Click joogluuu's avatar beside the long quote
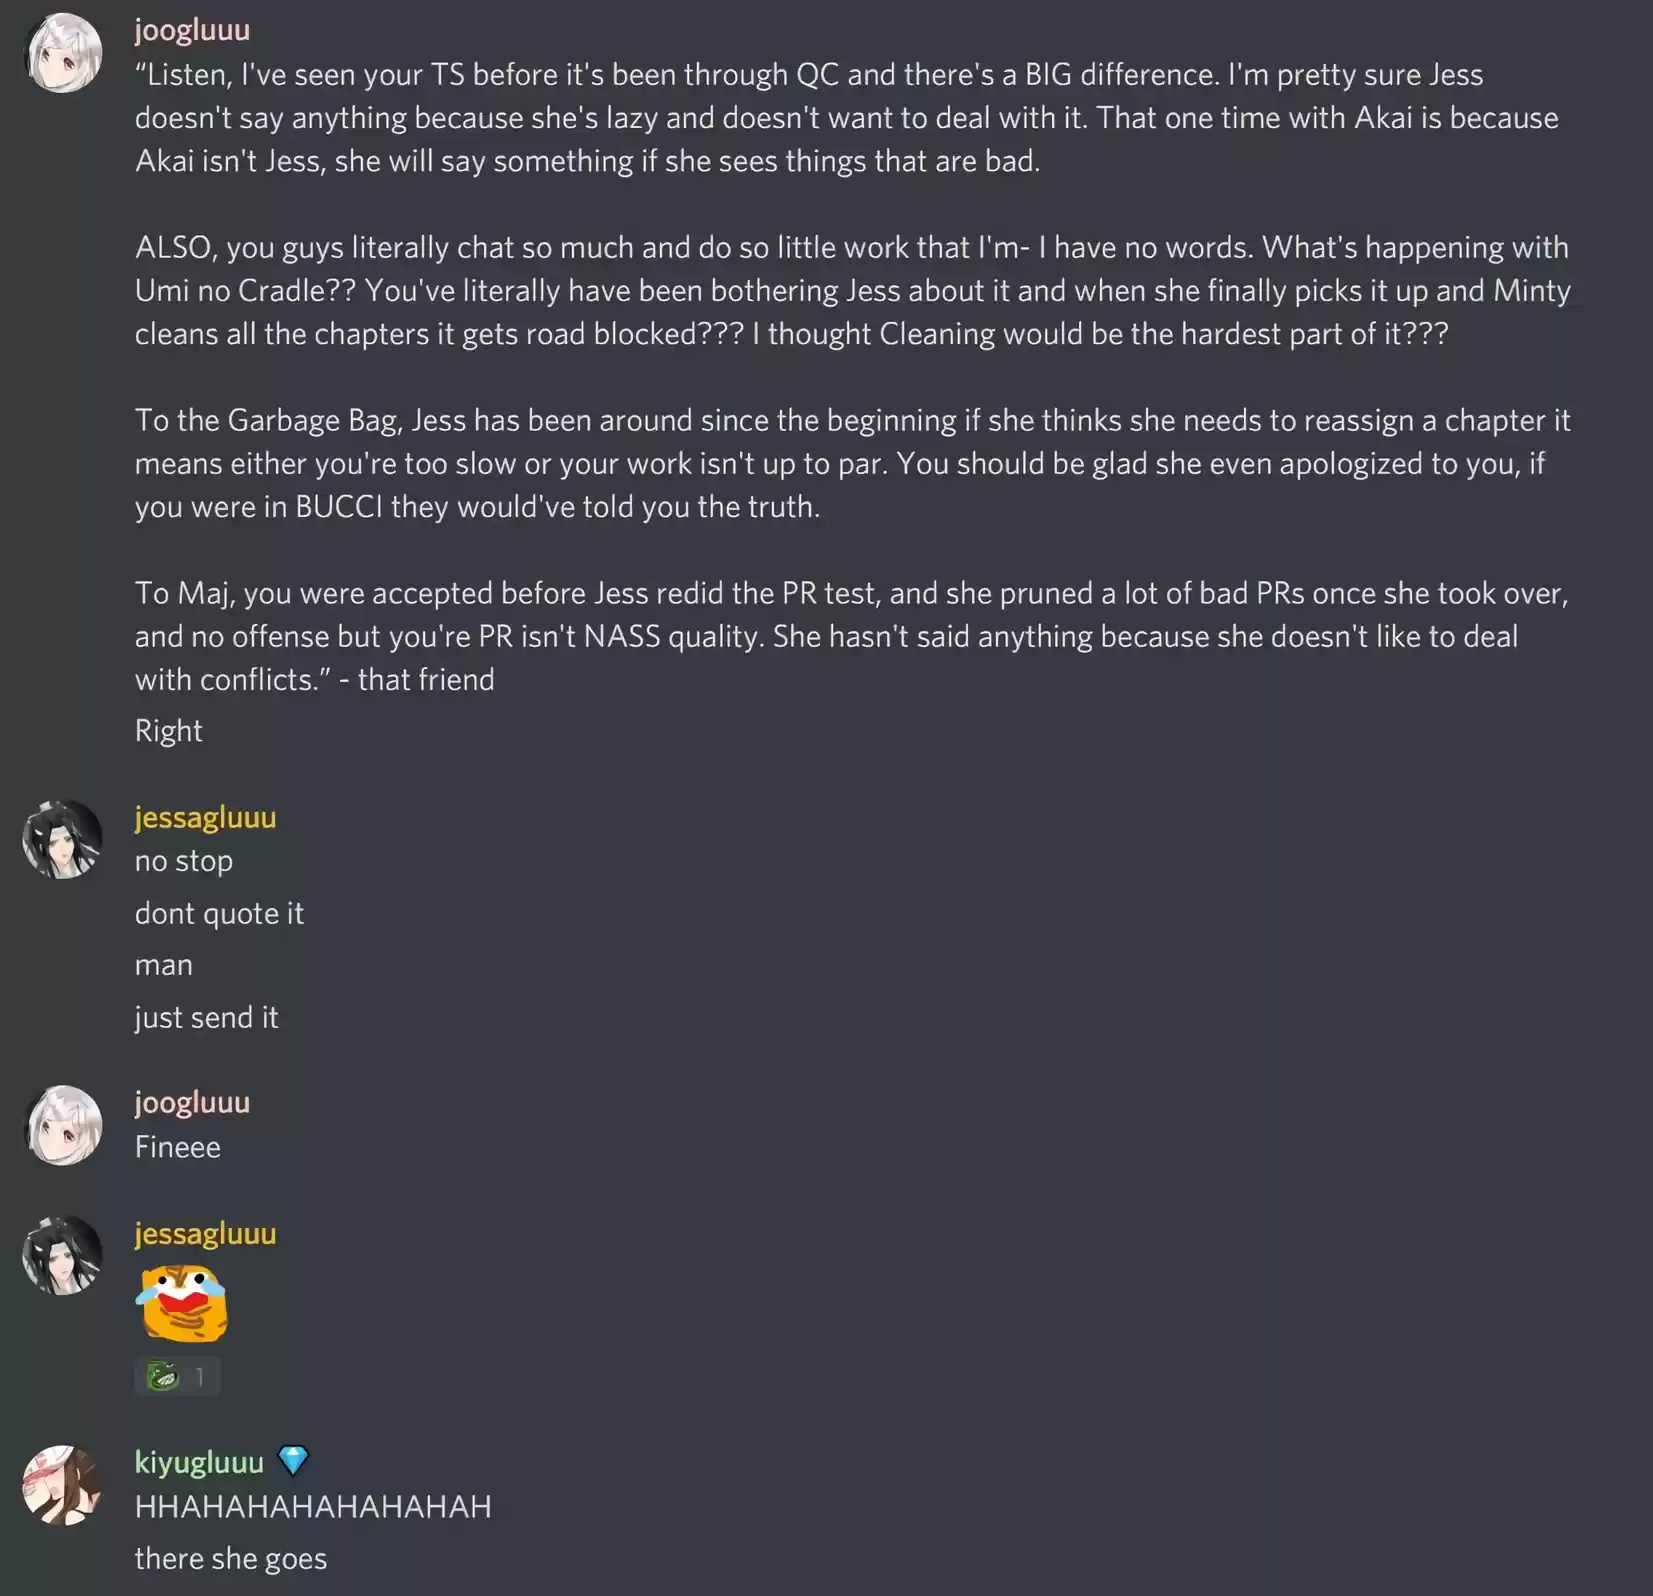The height and width of the screenshot is (1596, 1653). (x=63, y=53)
